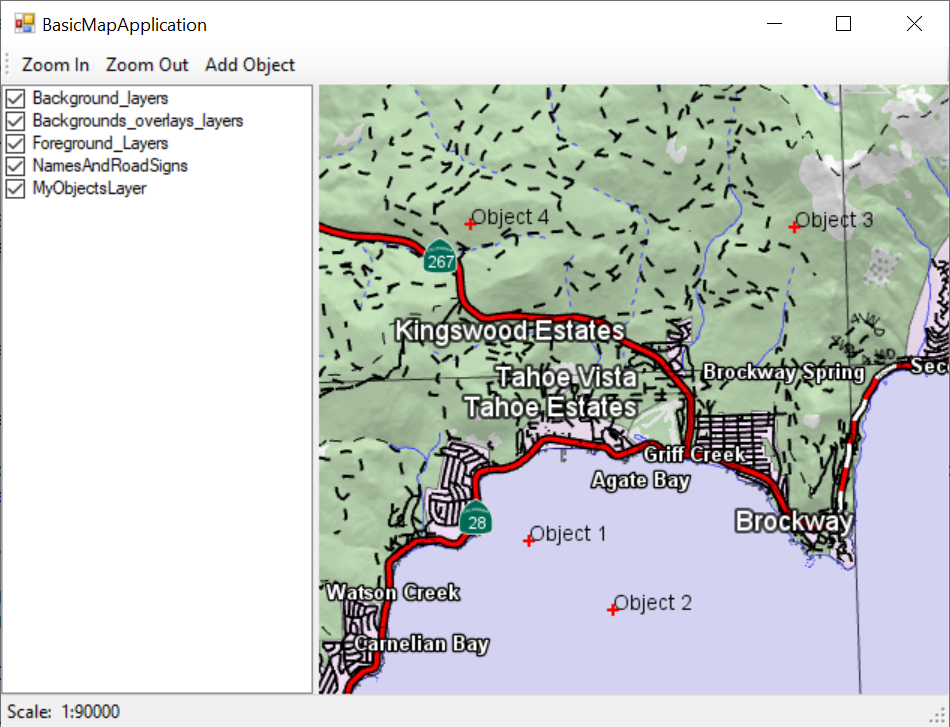Select the Object 3 red cross marker
Image resolution: width=950 pixels, height=727 pixels.
coord(794,227)
